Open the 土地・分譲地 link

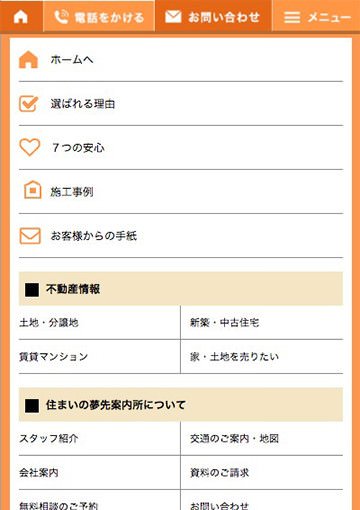[x=49, y=323]
